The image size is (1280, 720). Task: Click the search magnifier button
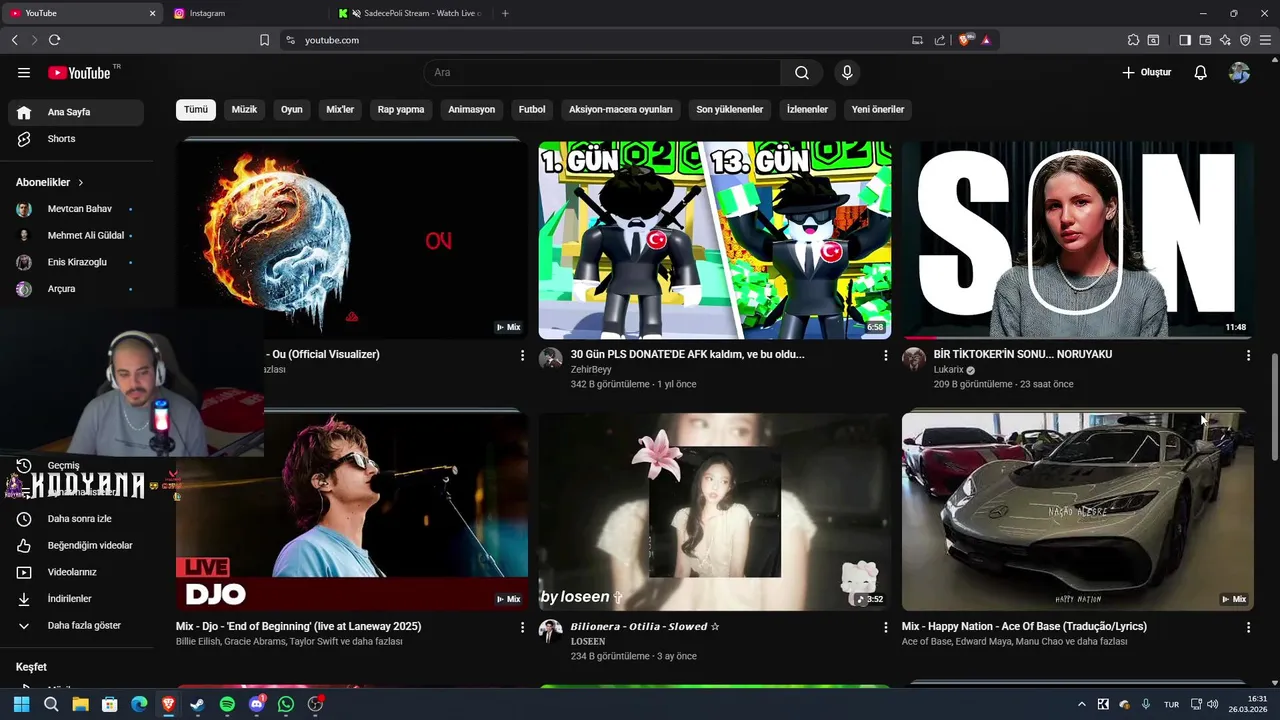click(x=802, y=72)
